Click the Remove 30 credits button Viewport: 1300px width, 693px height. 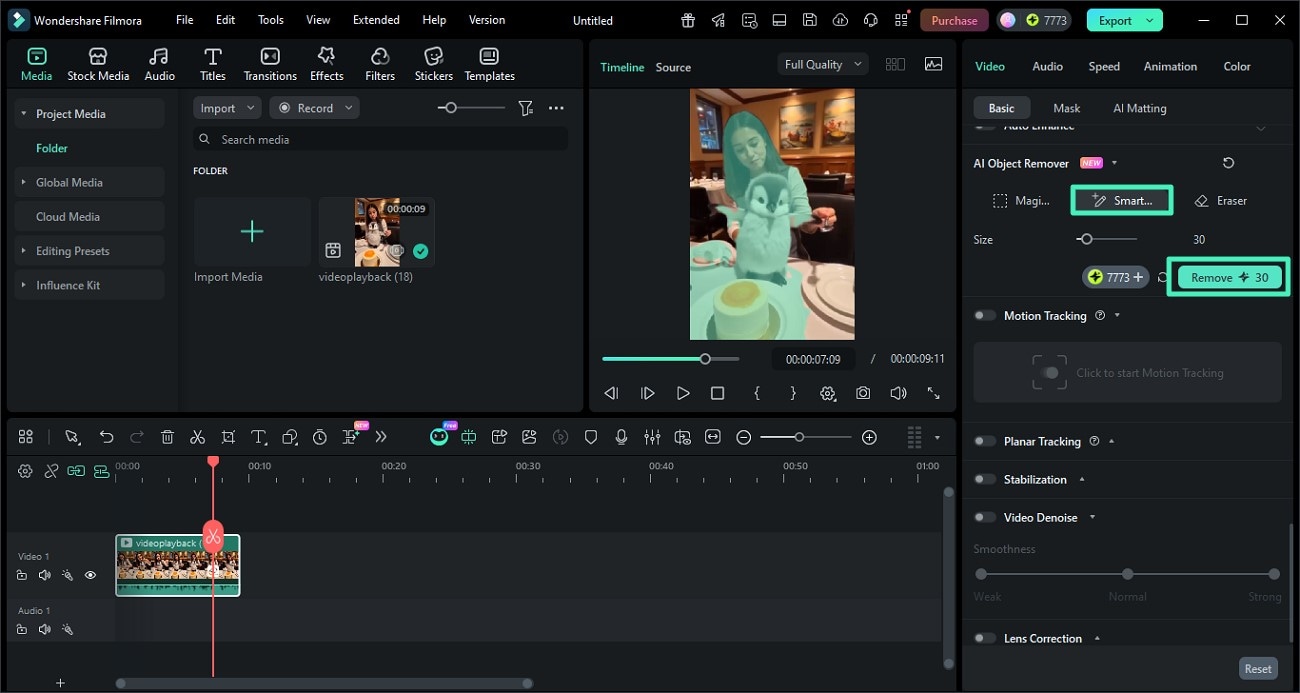[x=1228, y=277]
